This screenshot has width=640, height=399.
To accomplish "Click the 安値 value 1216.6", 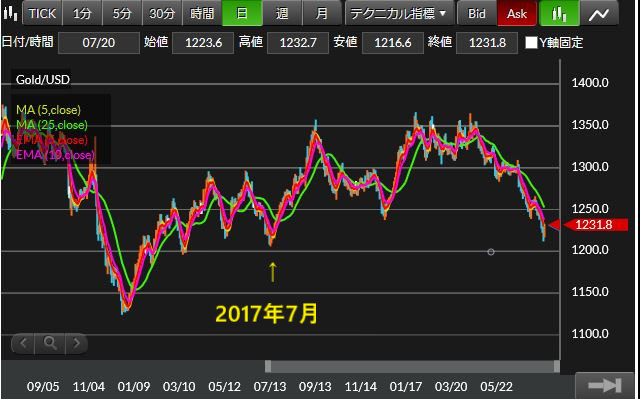I will (x=392, y=43).
